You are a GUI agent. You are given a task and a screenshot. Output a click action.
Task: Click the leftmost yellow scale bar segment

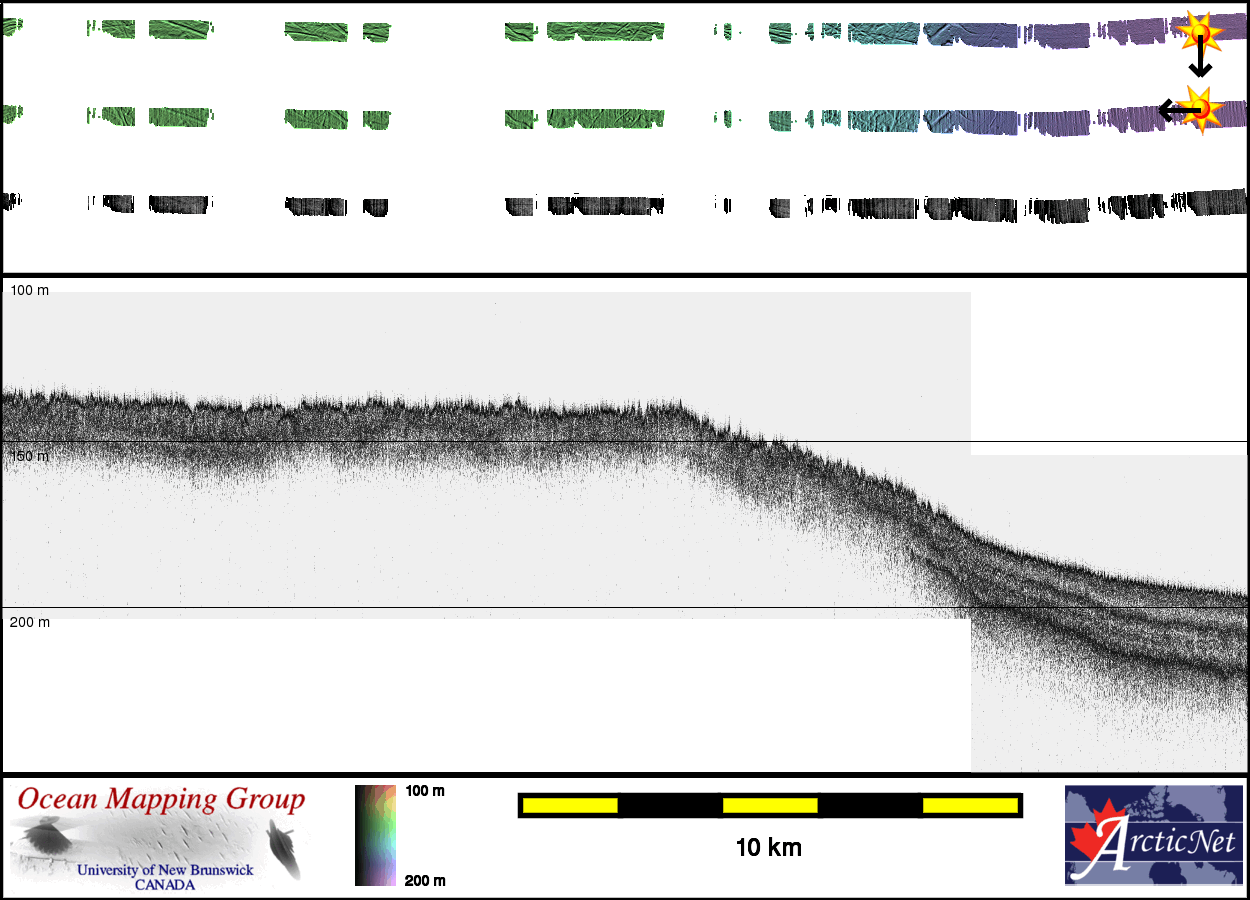(x=570, y=805)
